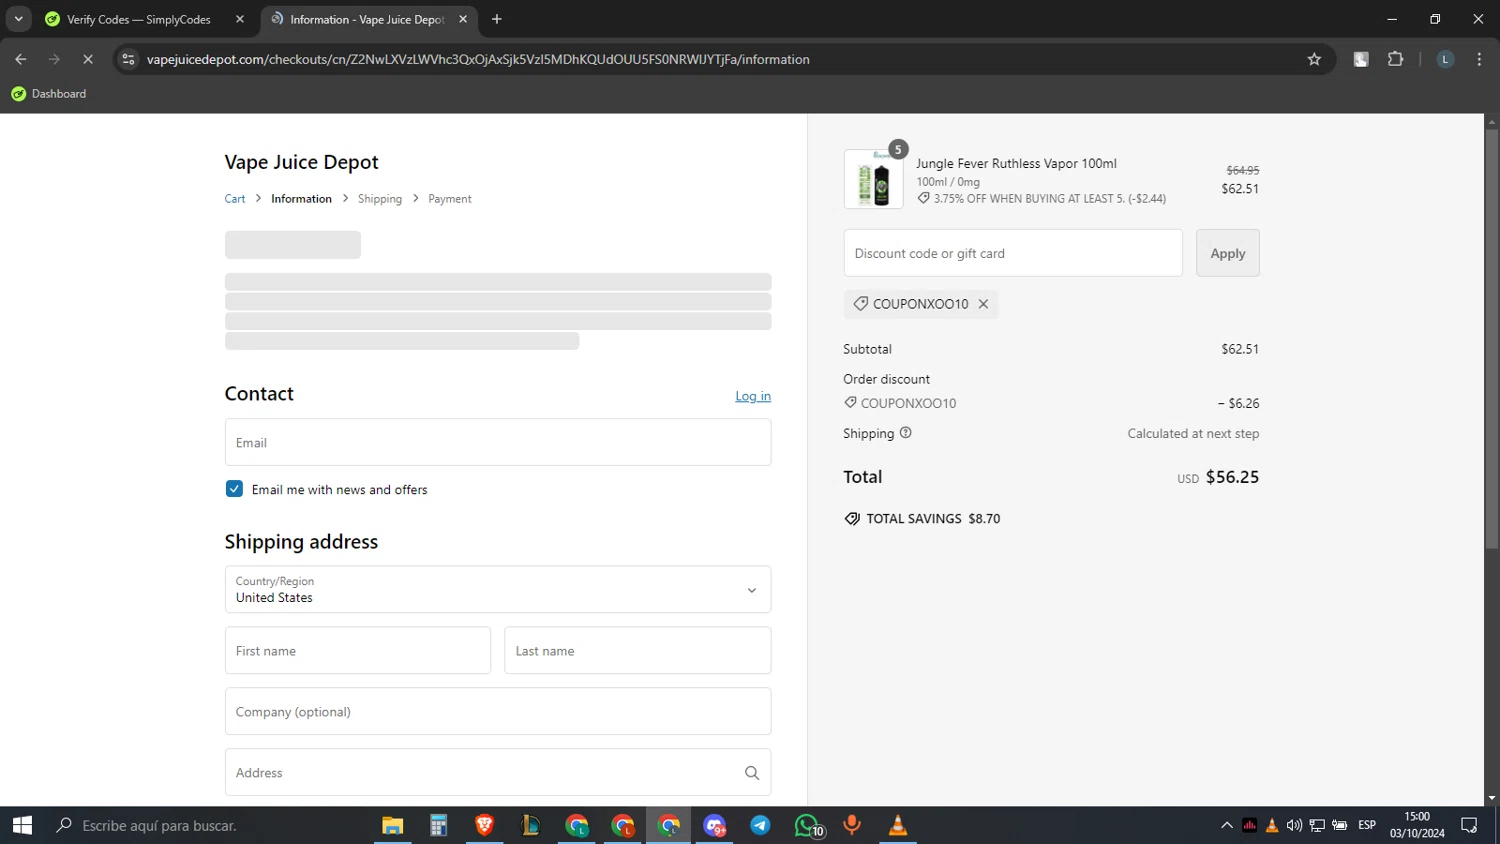This screenshot has width=1500, height=844.
Task: Open the Windows Start menu
Action: pos(22,825)
